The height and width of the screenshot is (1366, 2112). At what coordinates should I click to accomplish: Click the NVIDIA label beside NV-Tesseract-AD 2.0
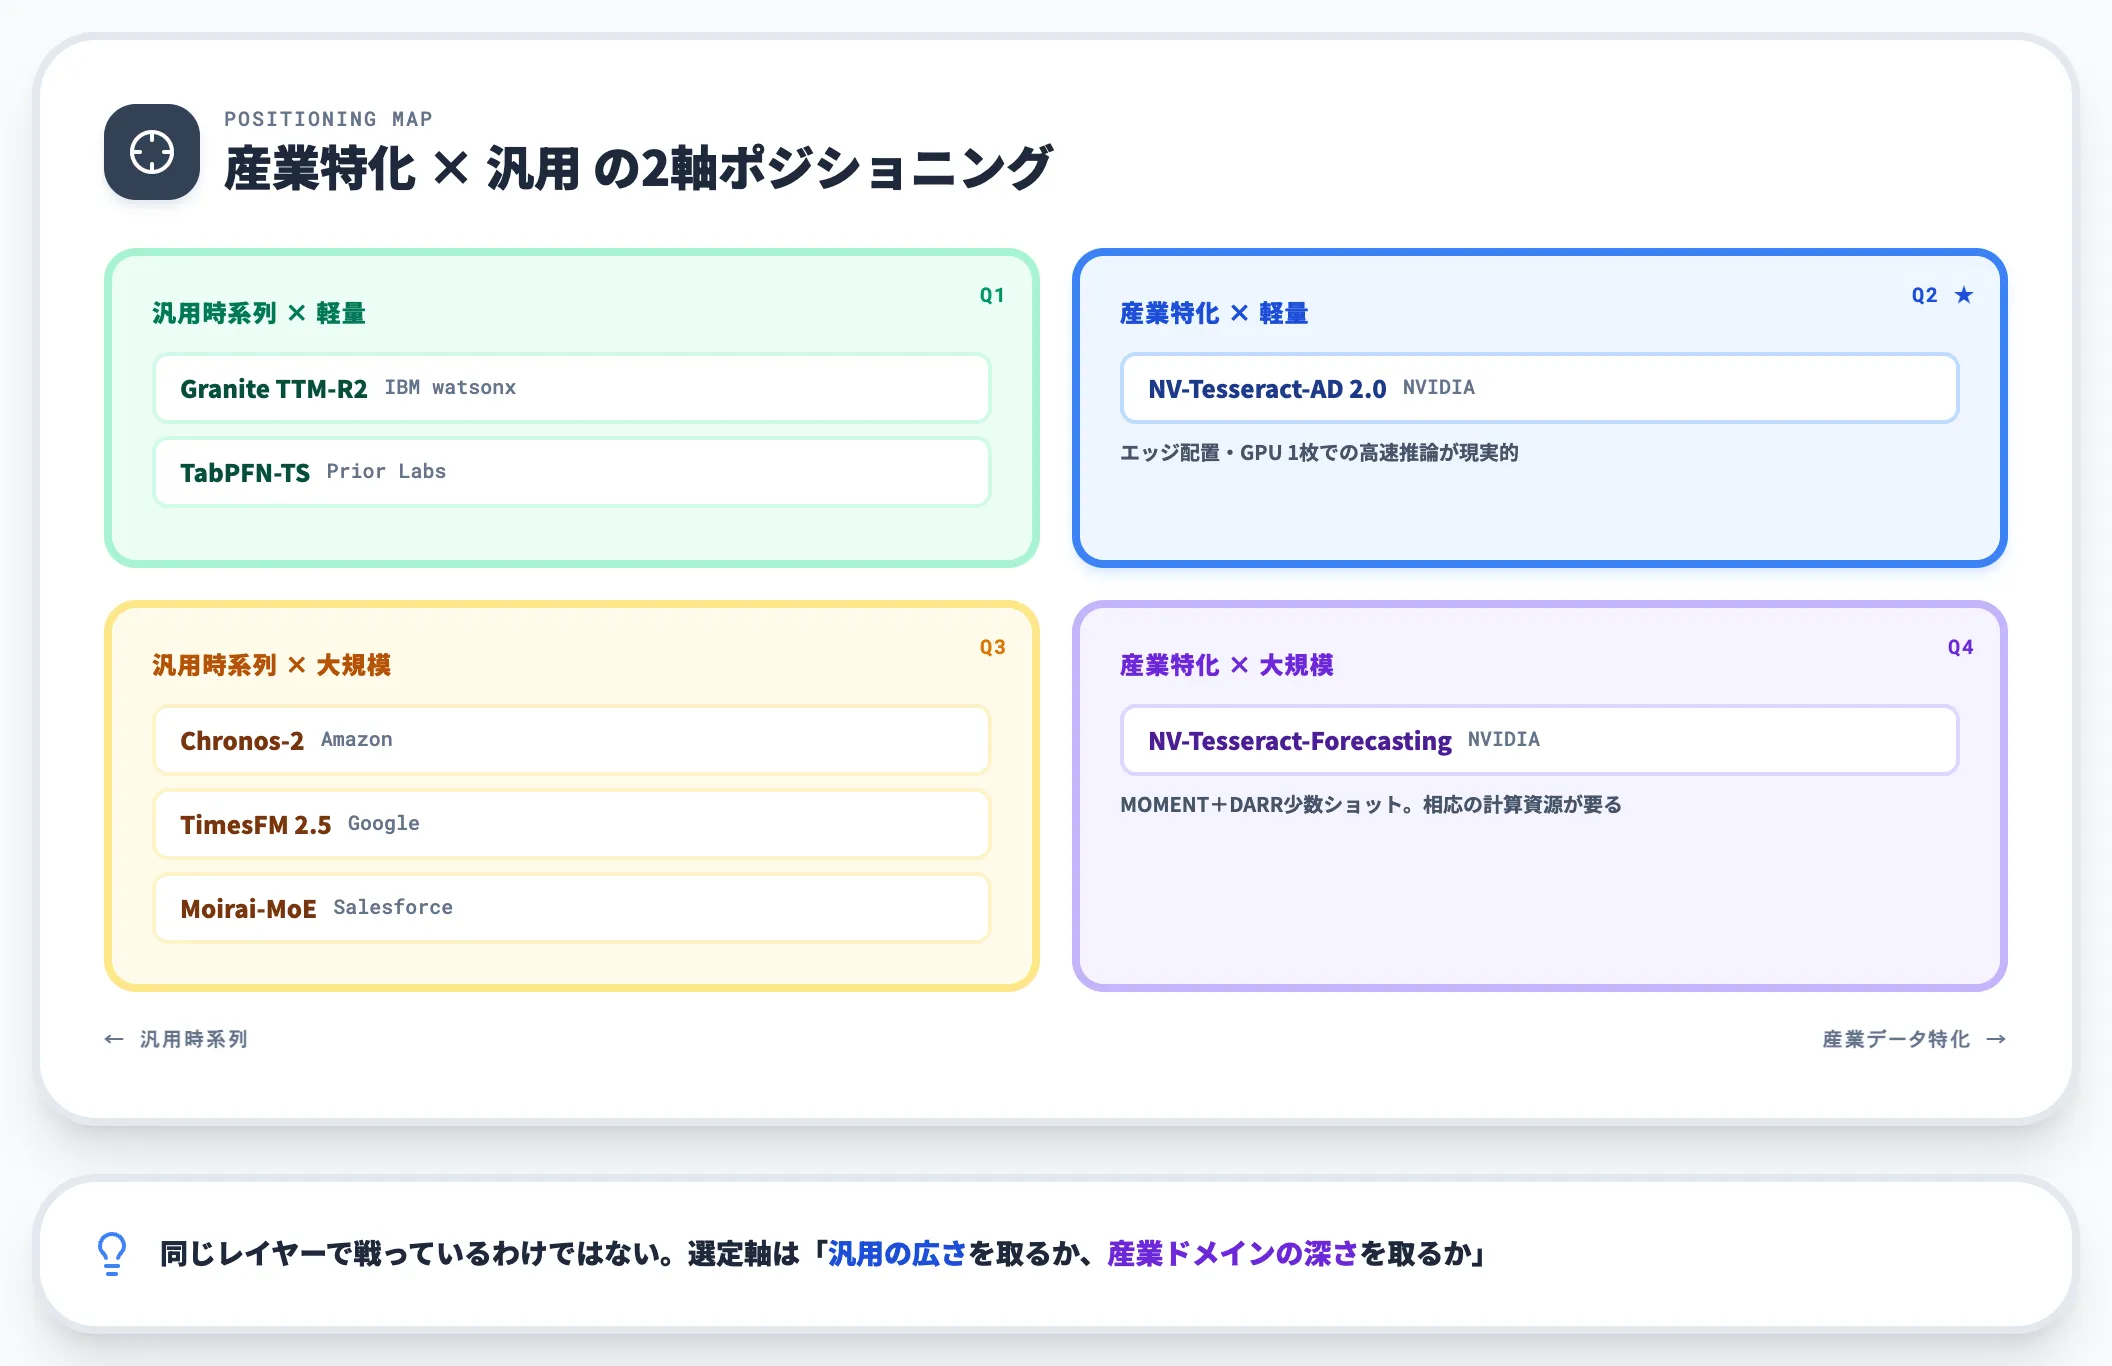1438,388
